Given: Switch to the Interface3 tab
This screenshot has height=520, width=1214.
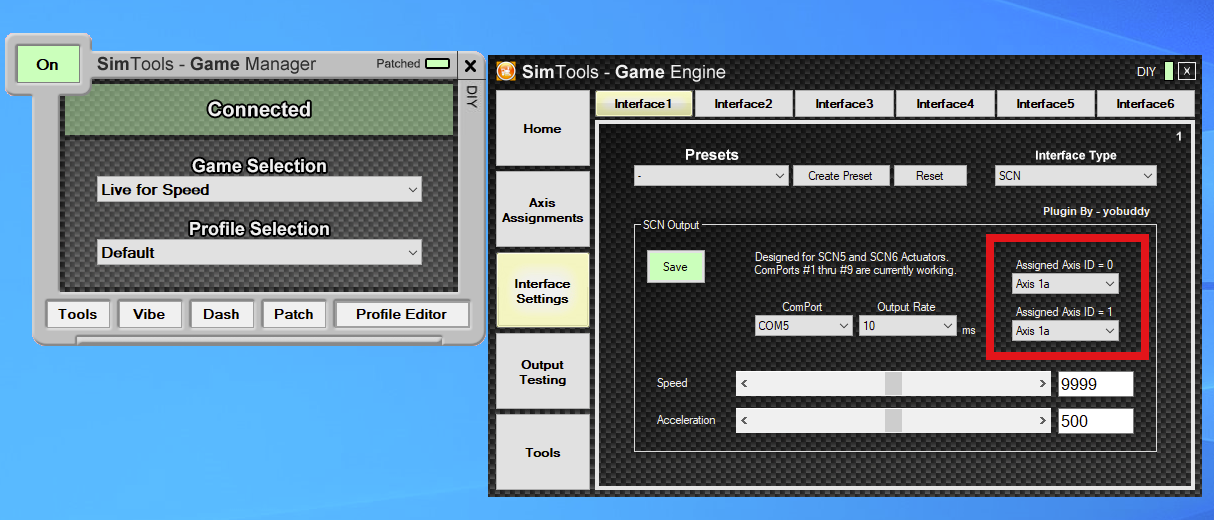Looking at the screenshot, I should click(844, 104).
